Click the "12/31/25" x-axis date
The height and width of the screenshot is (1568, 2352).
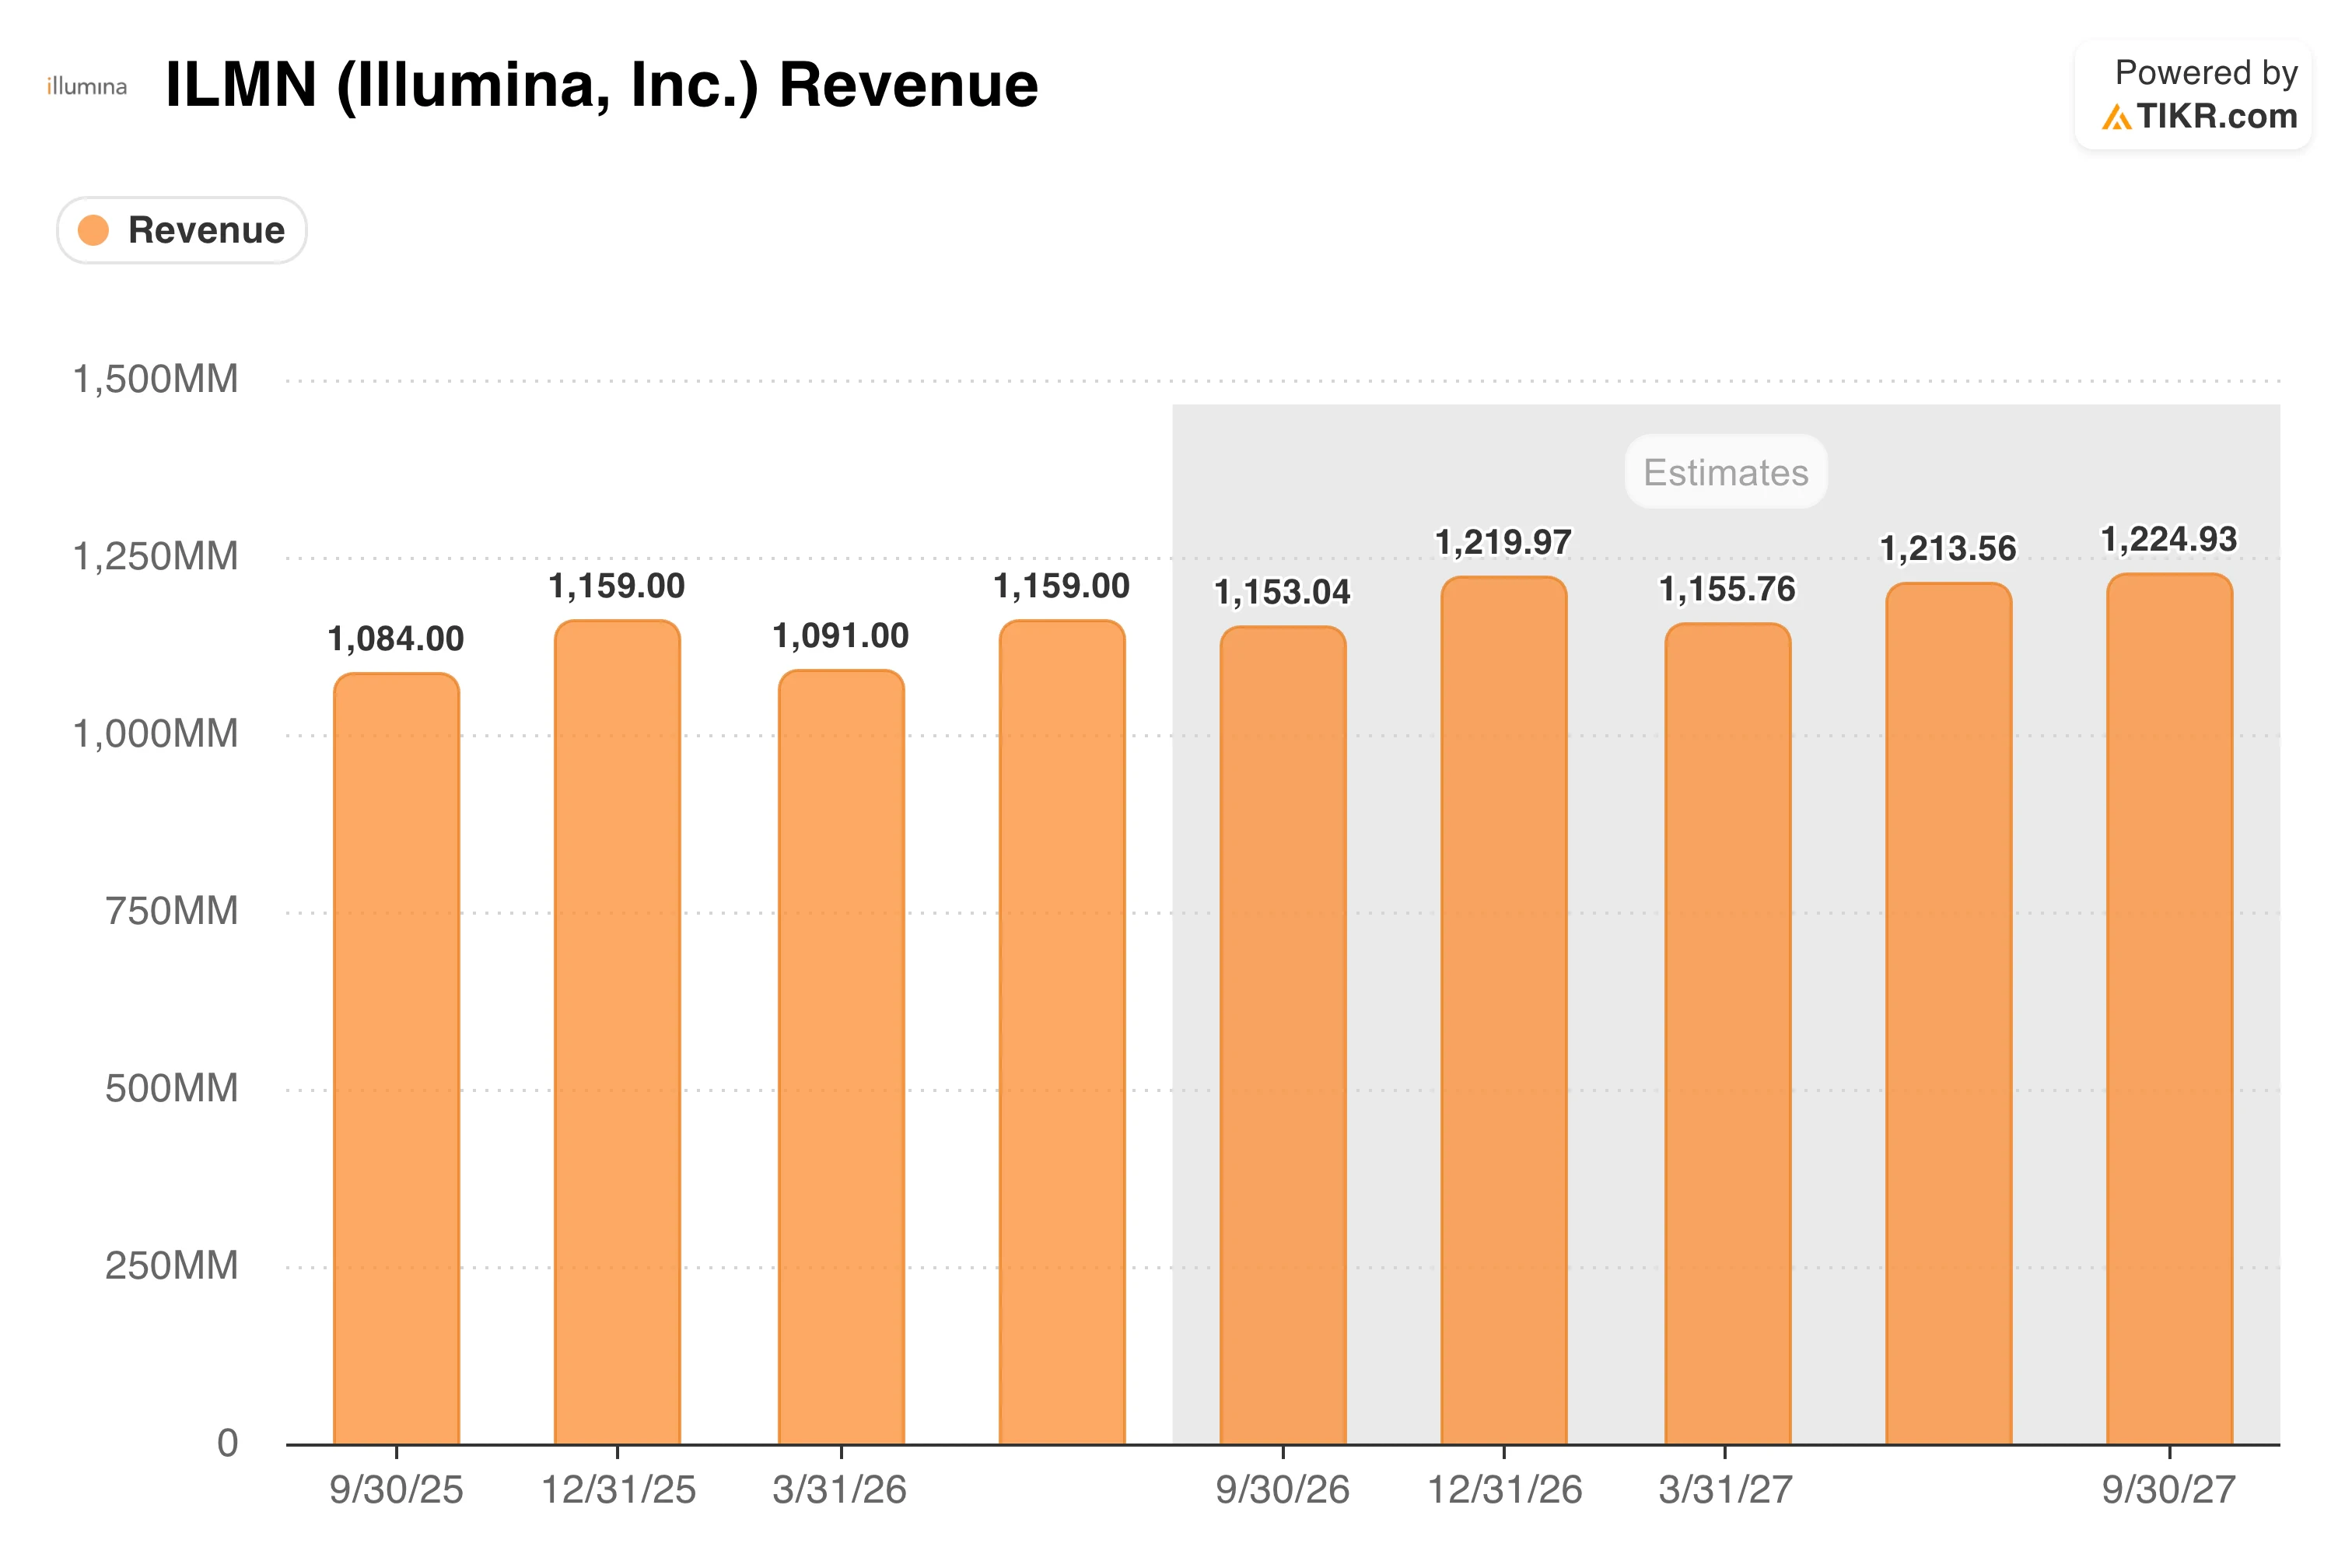click(x=618, y=1490)
